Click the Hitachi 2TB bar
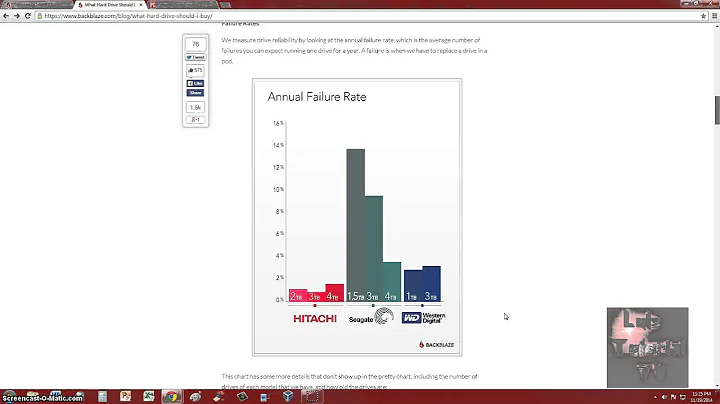Screen dimensions: 720x404 (x=298, y=295)
